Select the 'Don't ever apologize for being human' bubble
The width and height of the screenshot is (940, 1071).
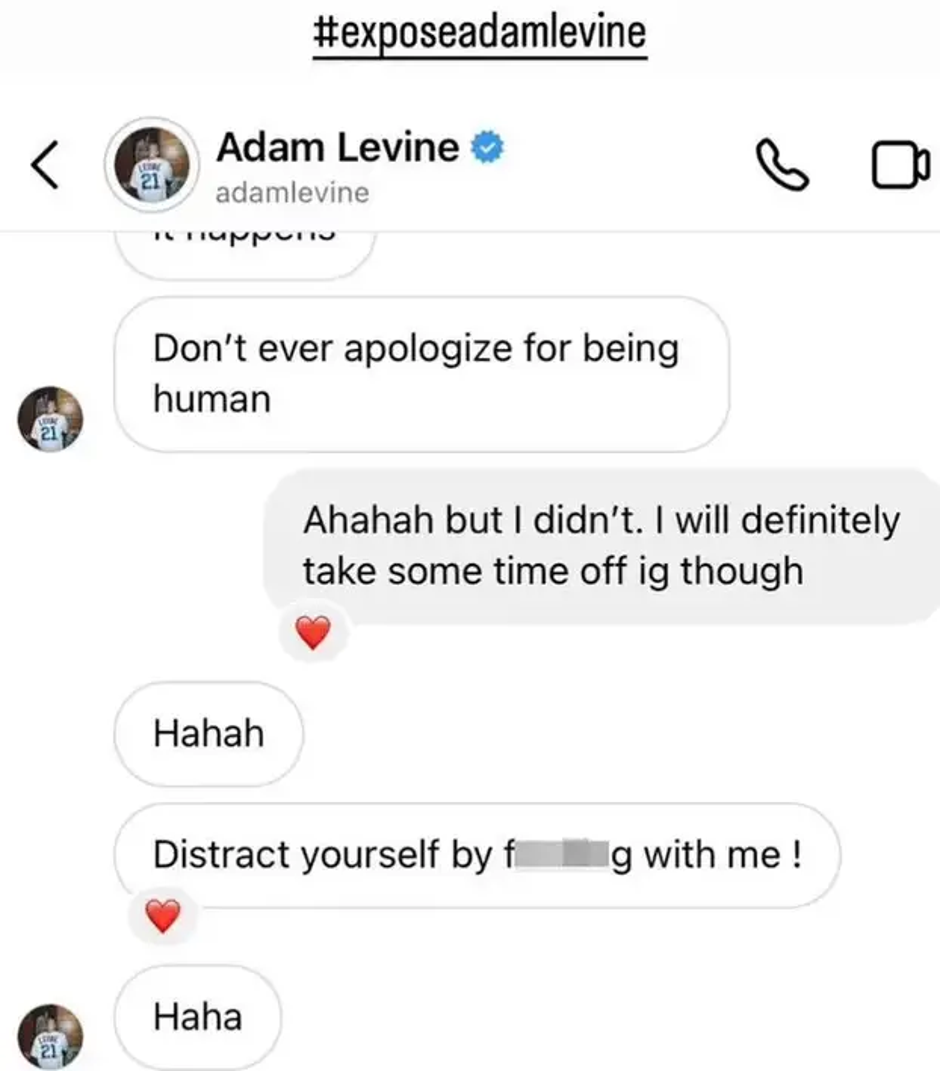pos(421,374)
